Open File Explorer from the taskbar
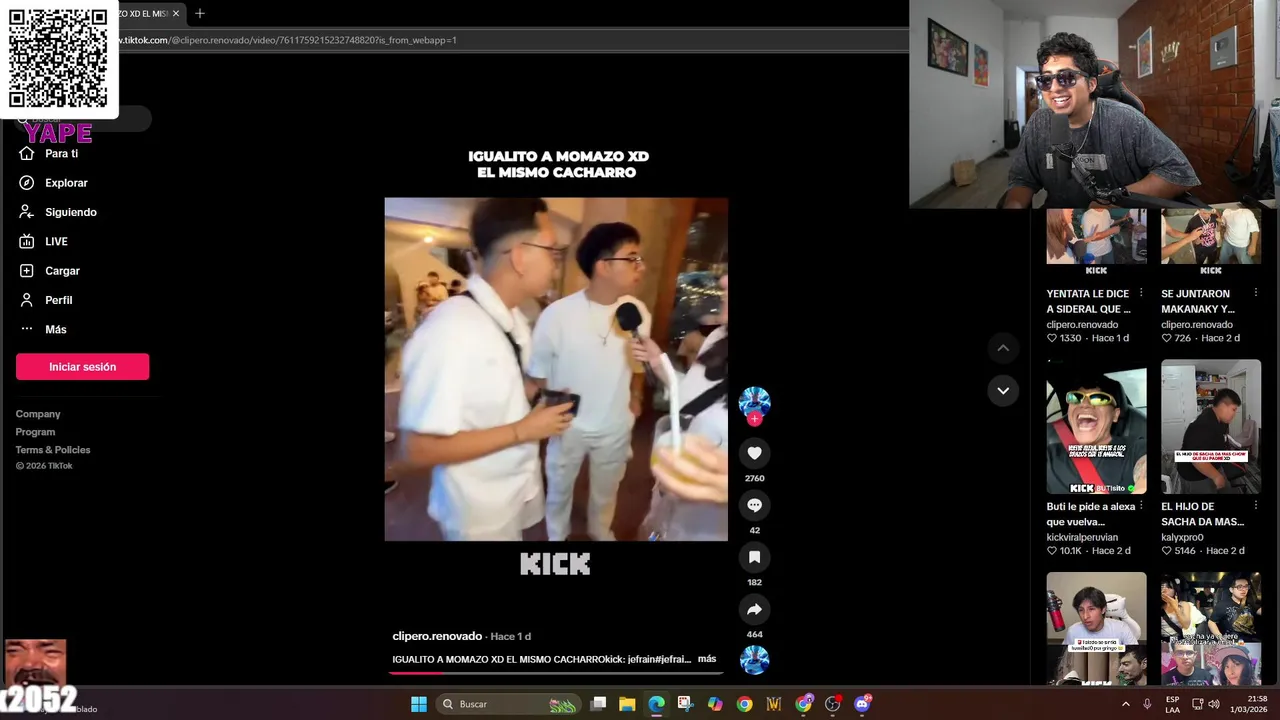This screenshot has width=1280, height=720. (627, 704)
